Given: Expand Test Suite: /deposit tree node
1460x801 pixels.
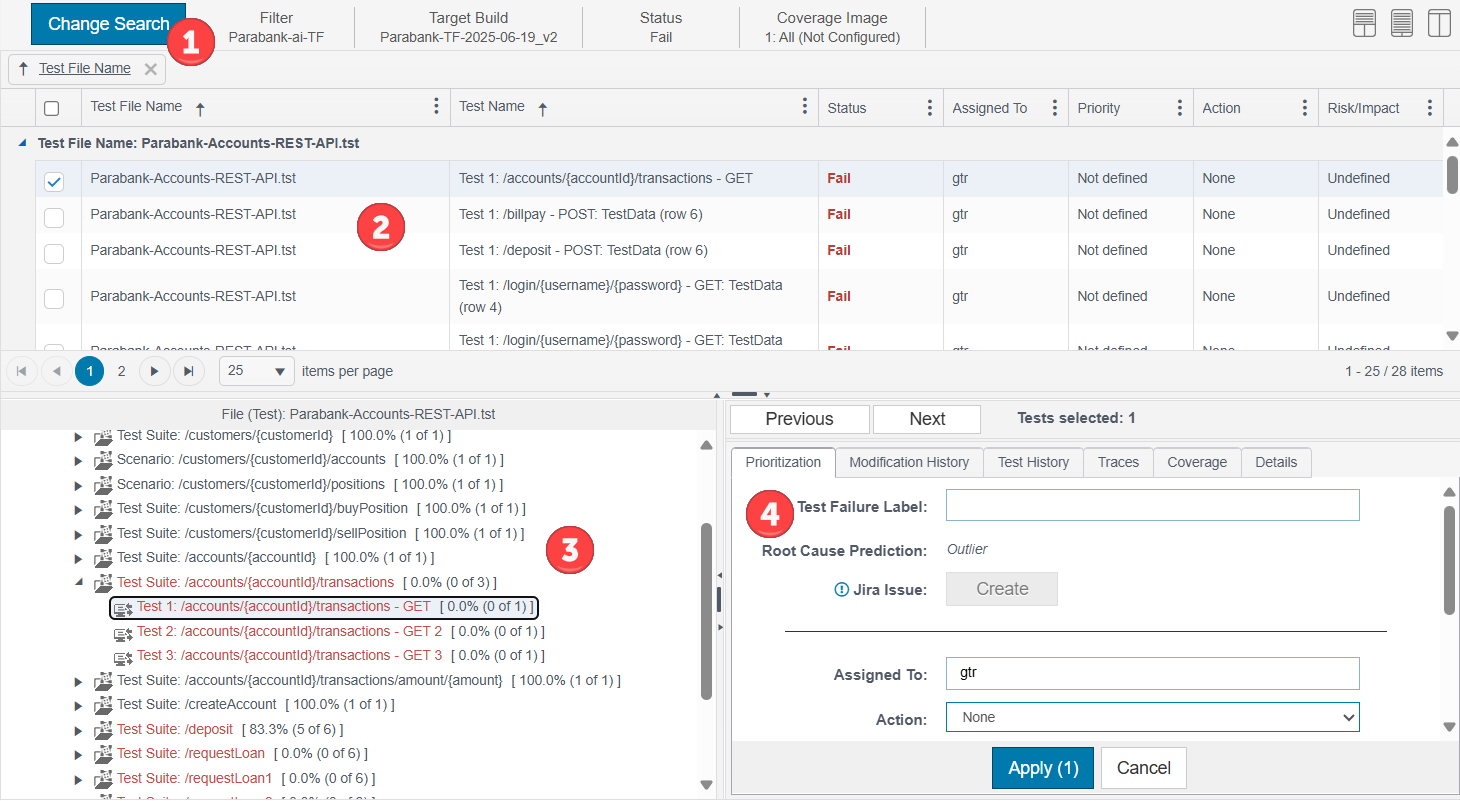Looking at the screenshot, I should pos(79,730).
